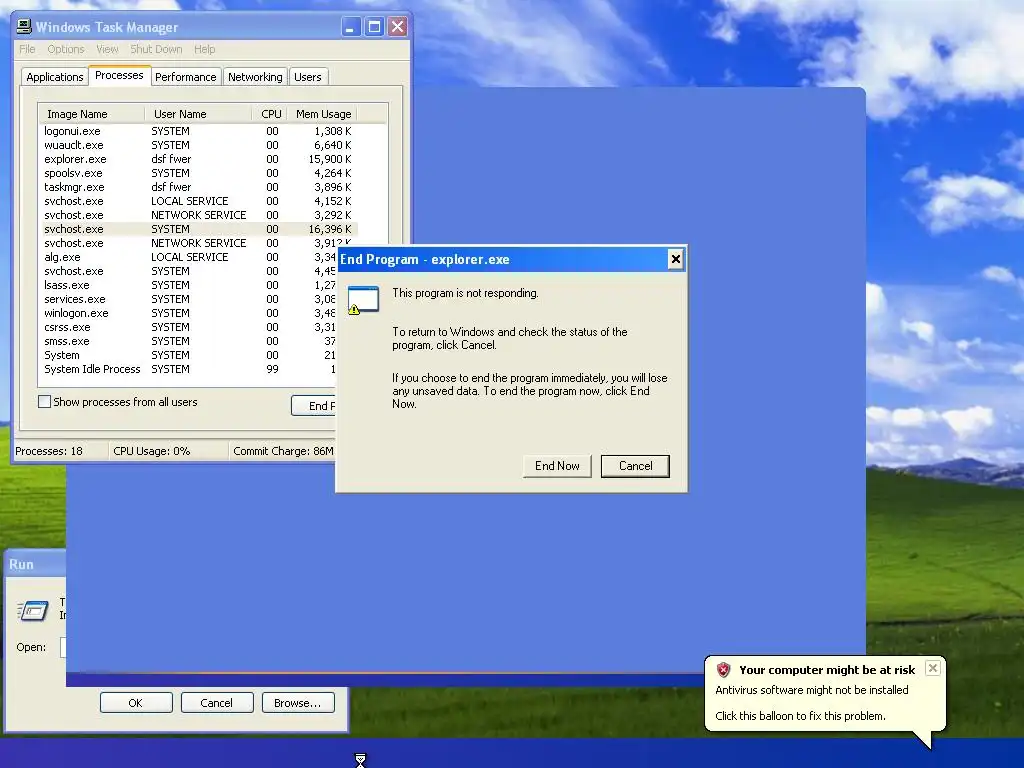This screenshot has width=1024, height=768.
Task: Enable Show processes from all users
Action: 44,402
